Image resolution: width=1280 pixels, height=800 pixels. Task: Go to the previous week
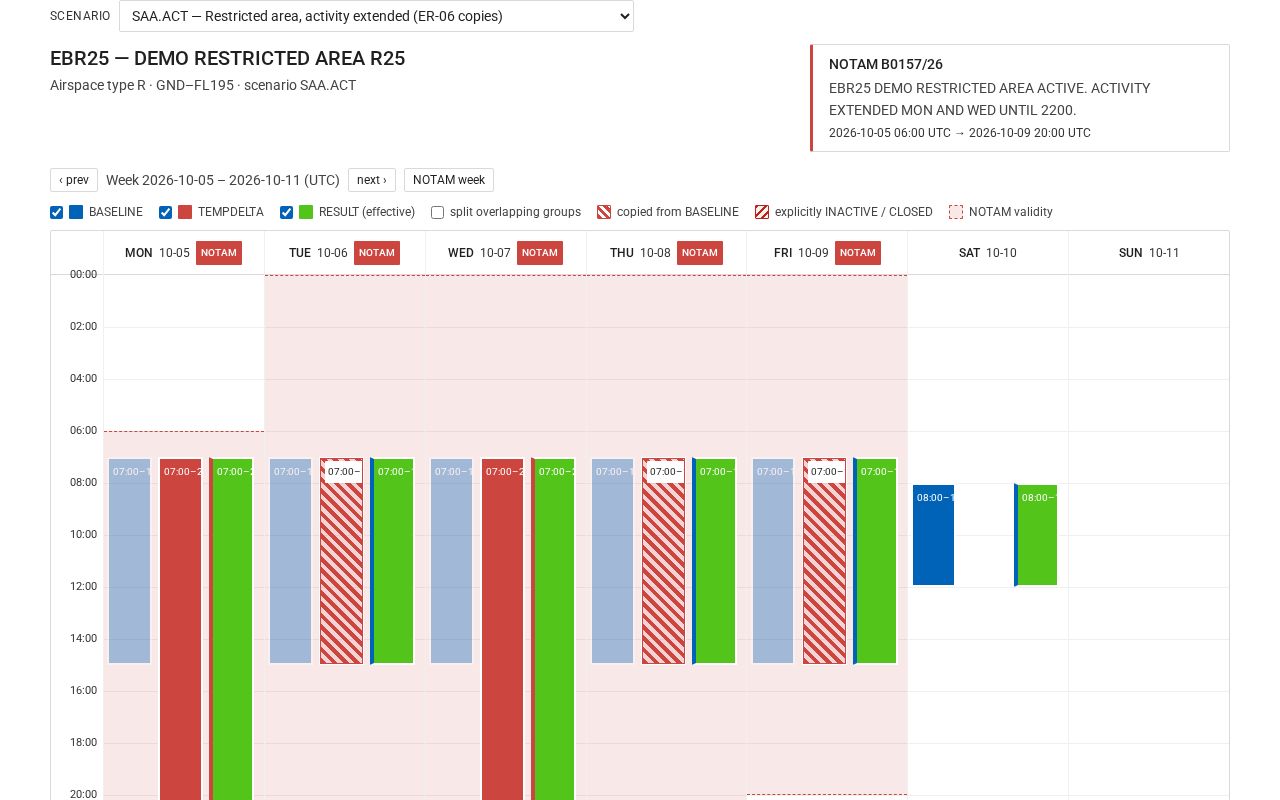[x=74, y=180]
